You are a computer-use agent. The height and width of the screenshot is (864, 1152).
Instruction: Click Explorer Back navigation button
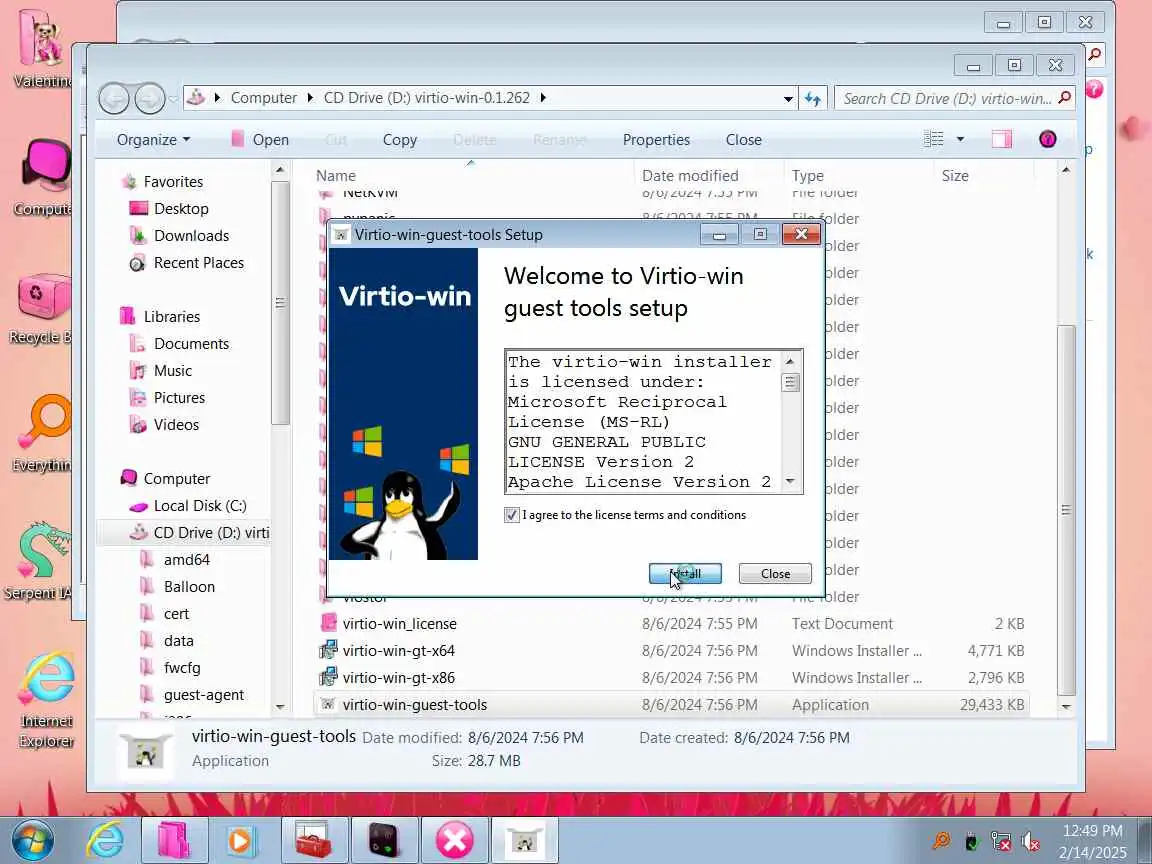pyautogui.click(x=114, y=98)
